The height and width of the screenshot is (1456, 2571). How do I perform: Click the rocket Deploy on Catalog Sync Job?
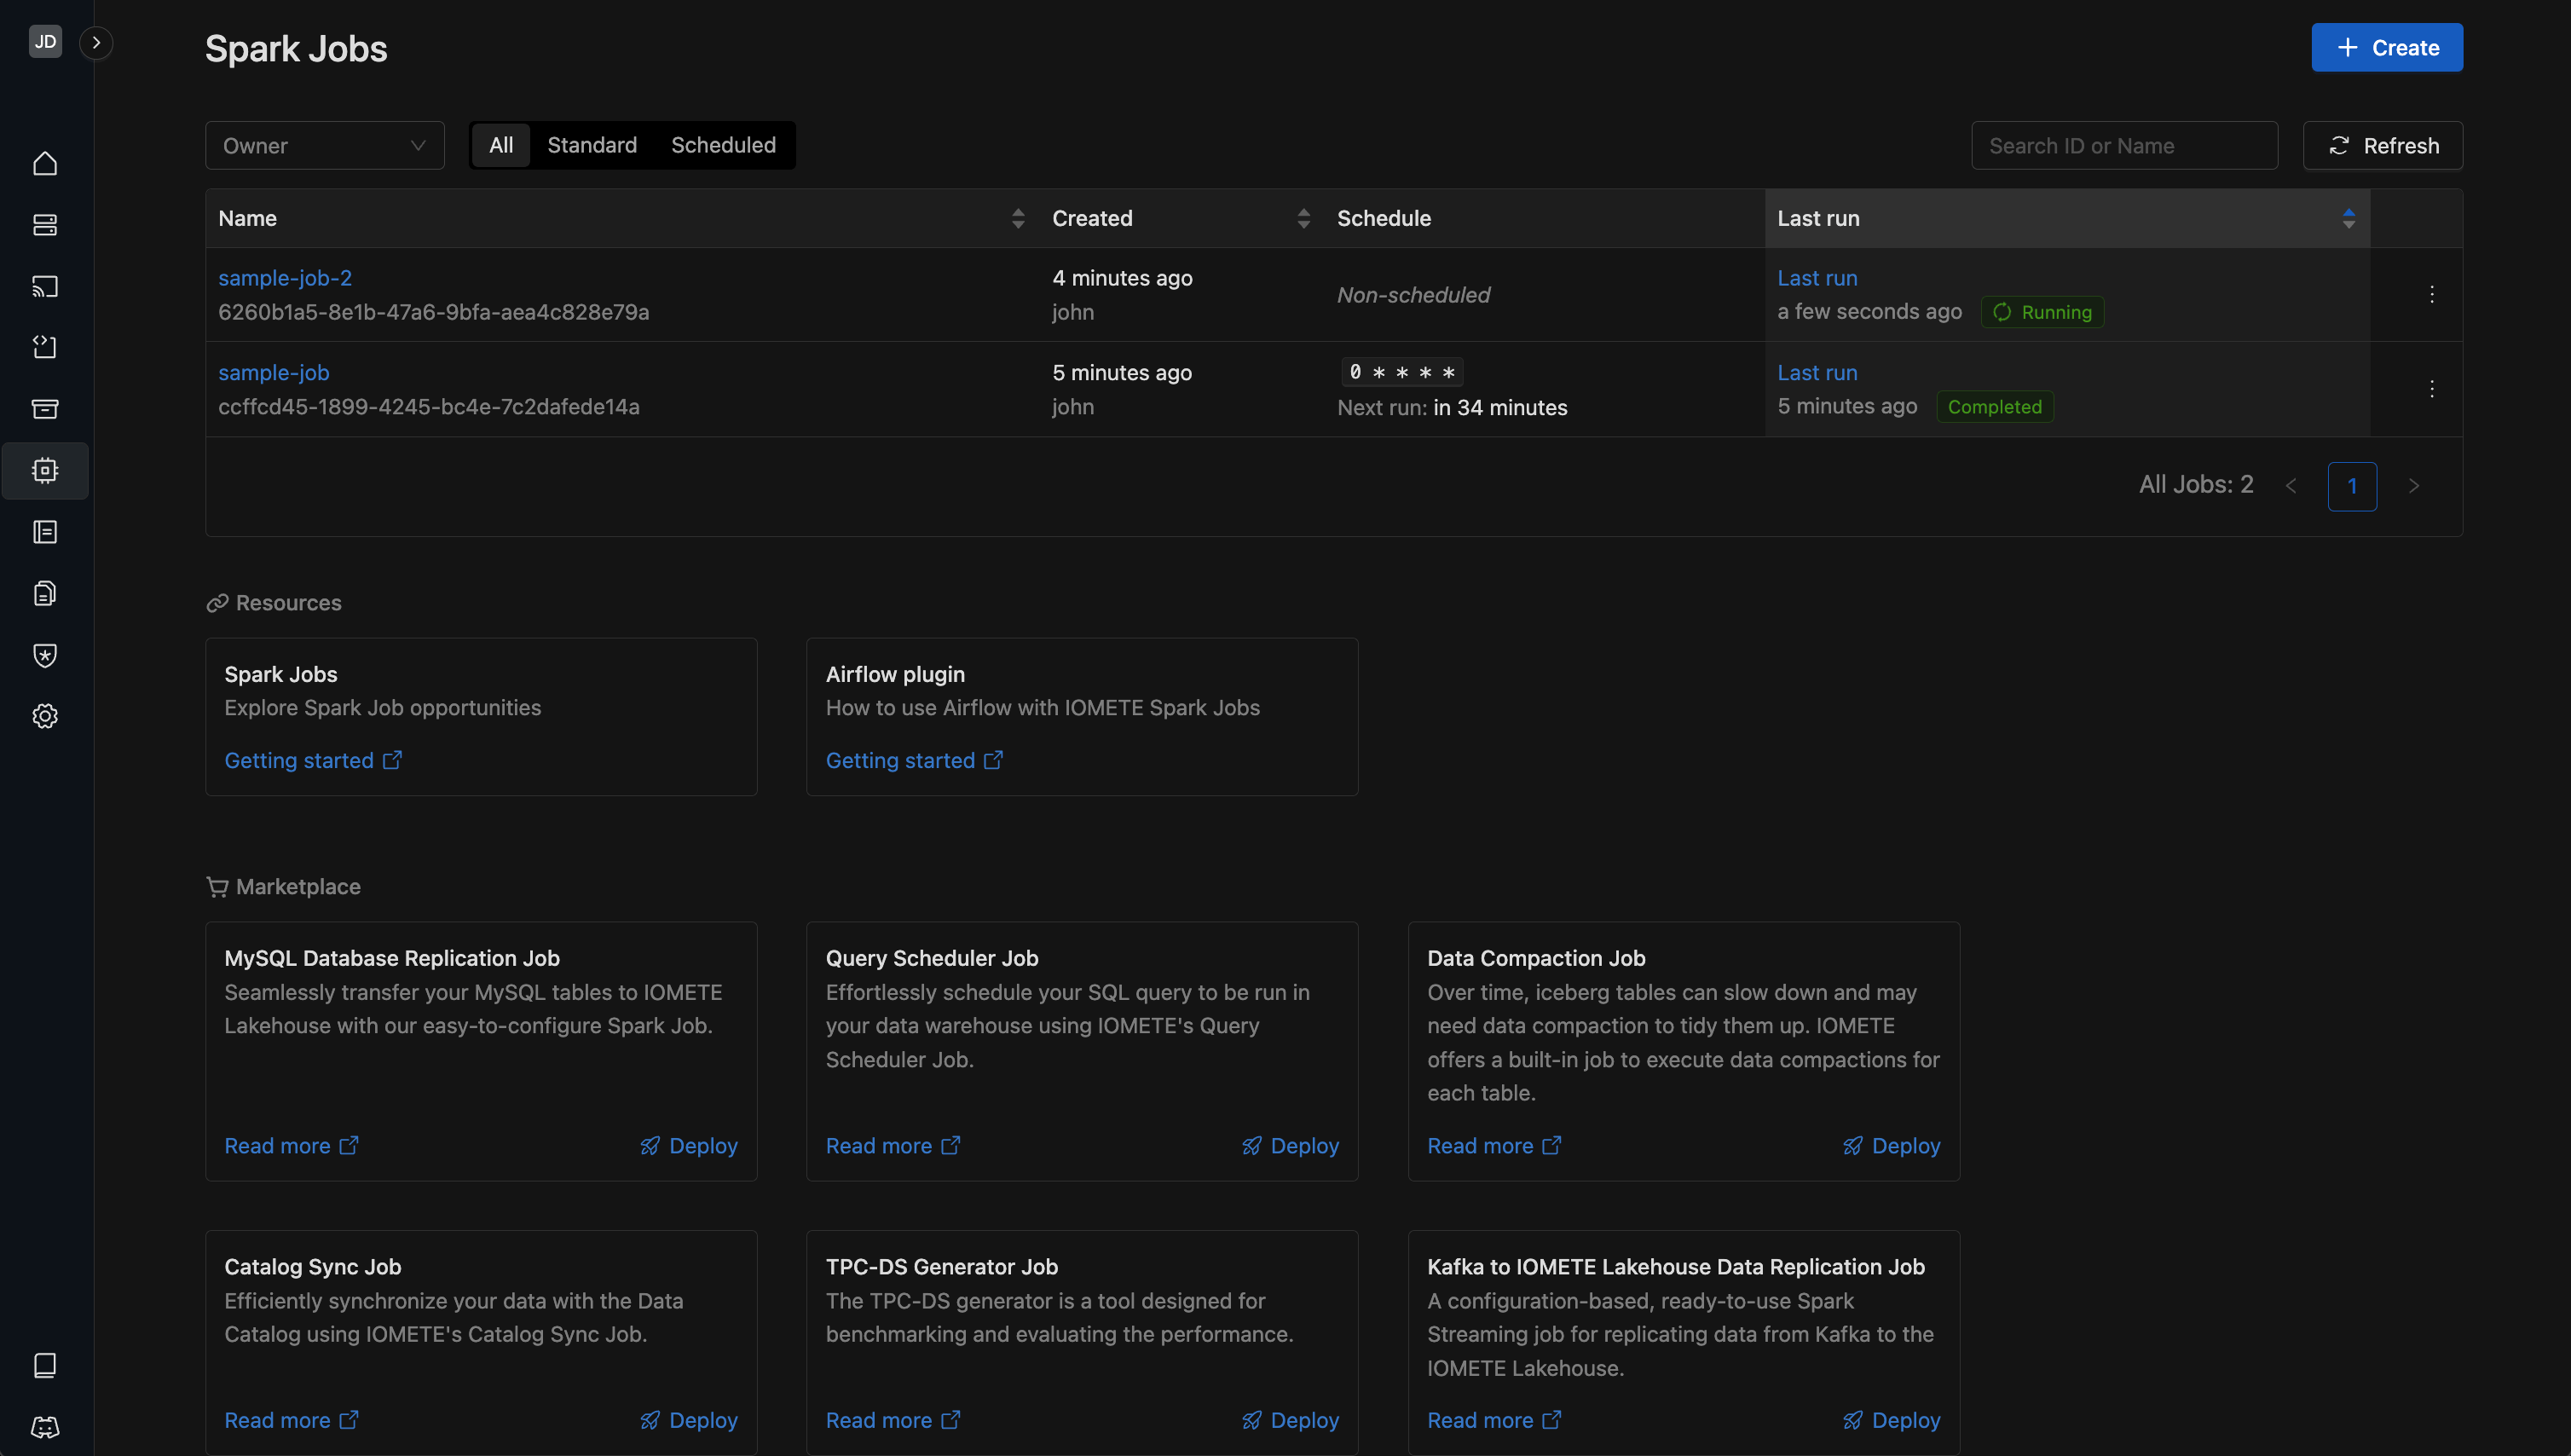[689, 1420]
